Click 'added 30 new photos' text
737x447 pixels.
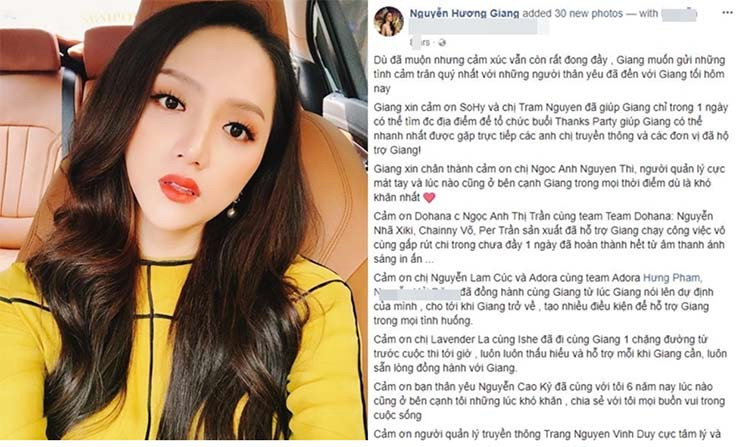pos(572,14)
